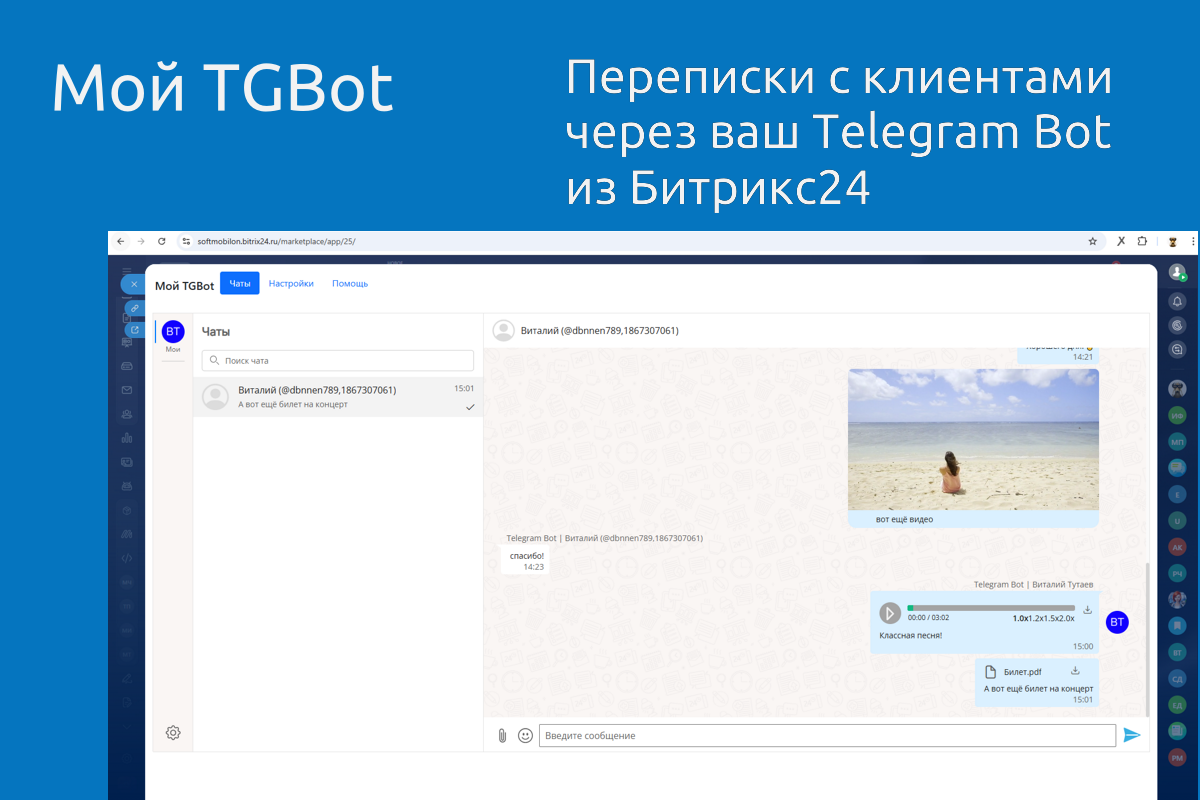Open the browser three-dot menu
This screenshot has width=1200, height=800.
coord(1193,241)
